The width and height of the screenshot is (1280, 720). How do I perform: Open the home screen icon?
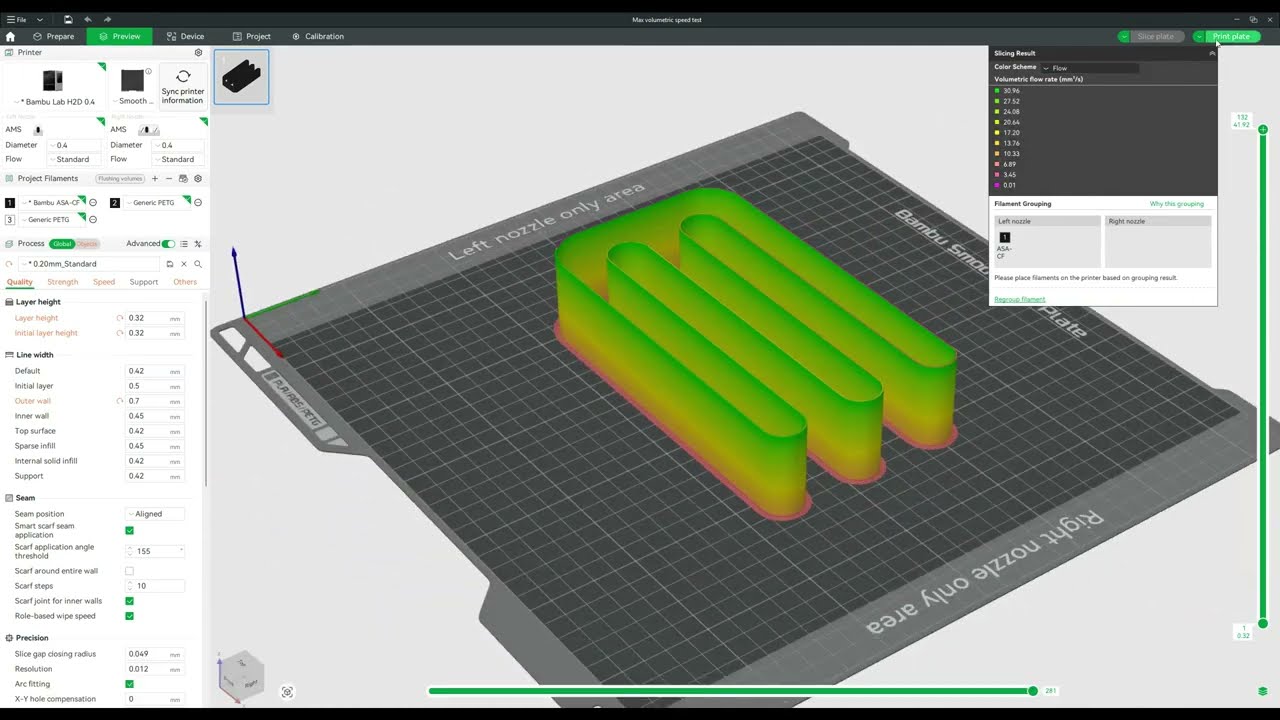[10, 36]
